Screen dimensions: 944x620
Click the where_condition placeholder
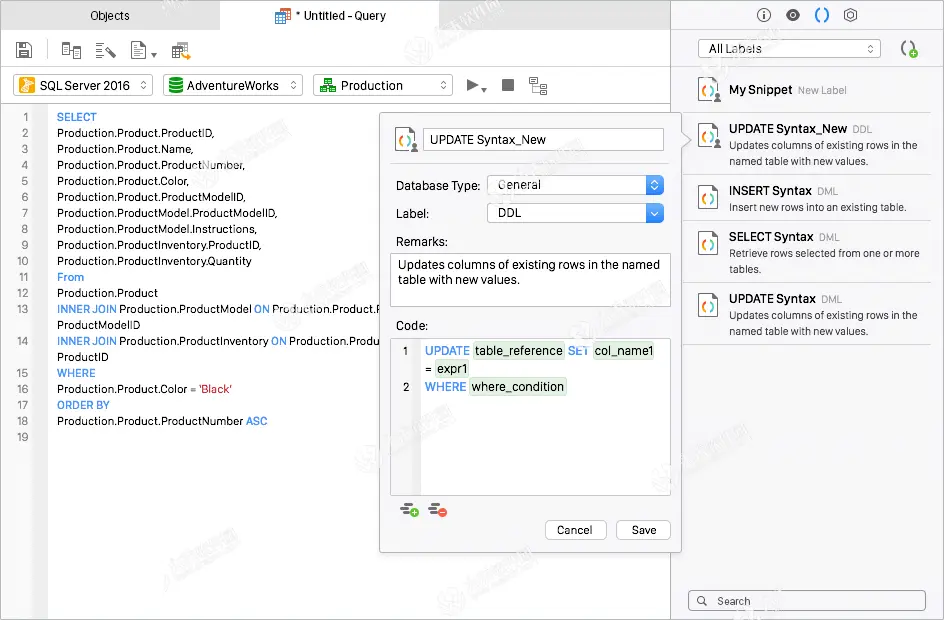click(518, 386)
